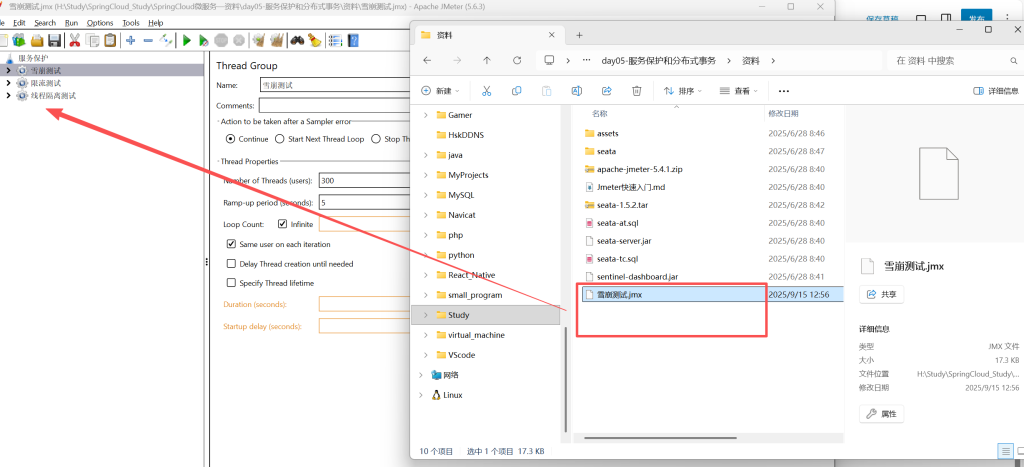Click the JMeter Save disk icon

[54, 41]
